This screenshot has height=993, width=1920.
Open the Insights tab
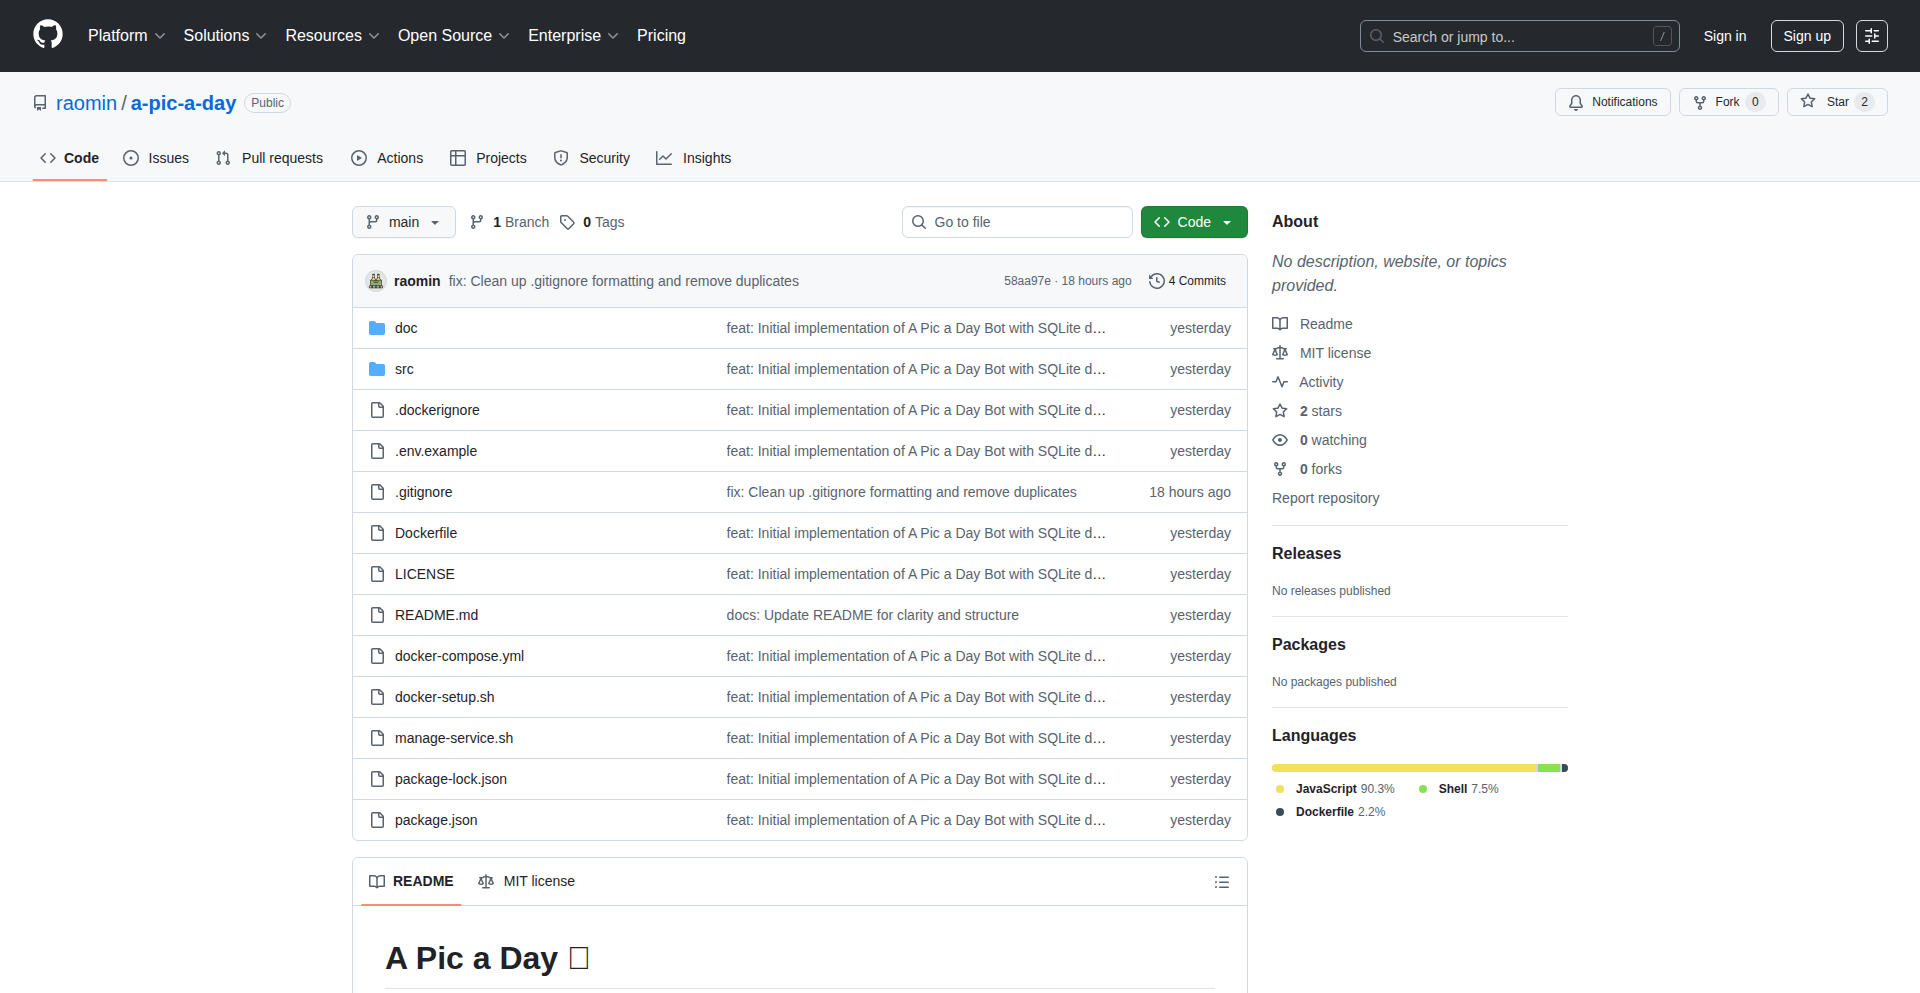[693, 158]
